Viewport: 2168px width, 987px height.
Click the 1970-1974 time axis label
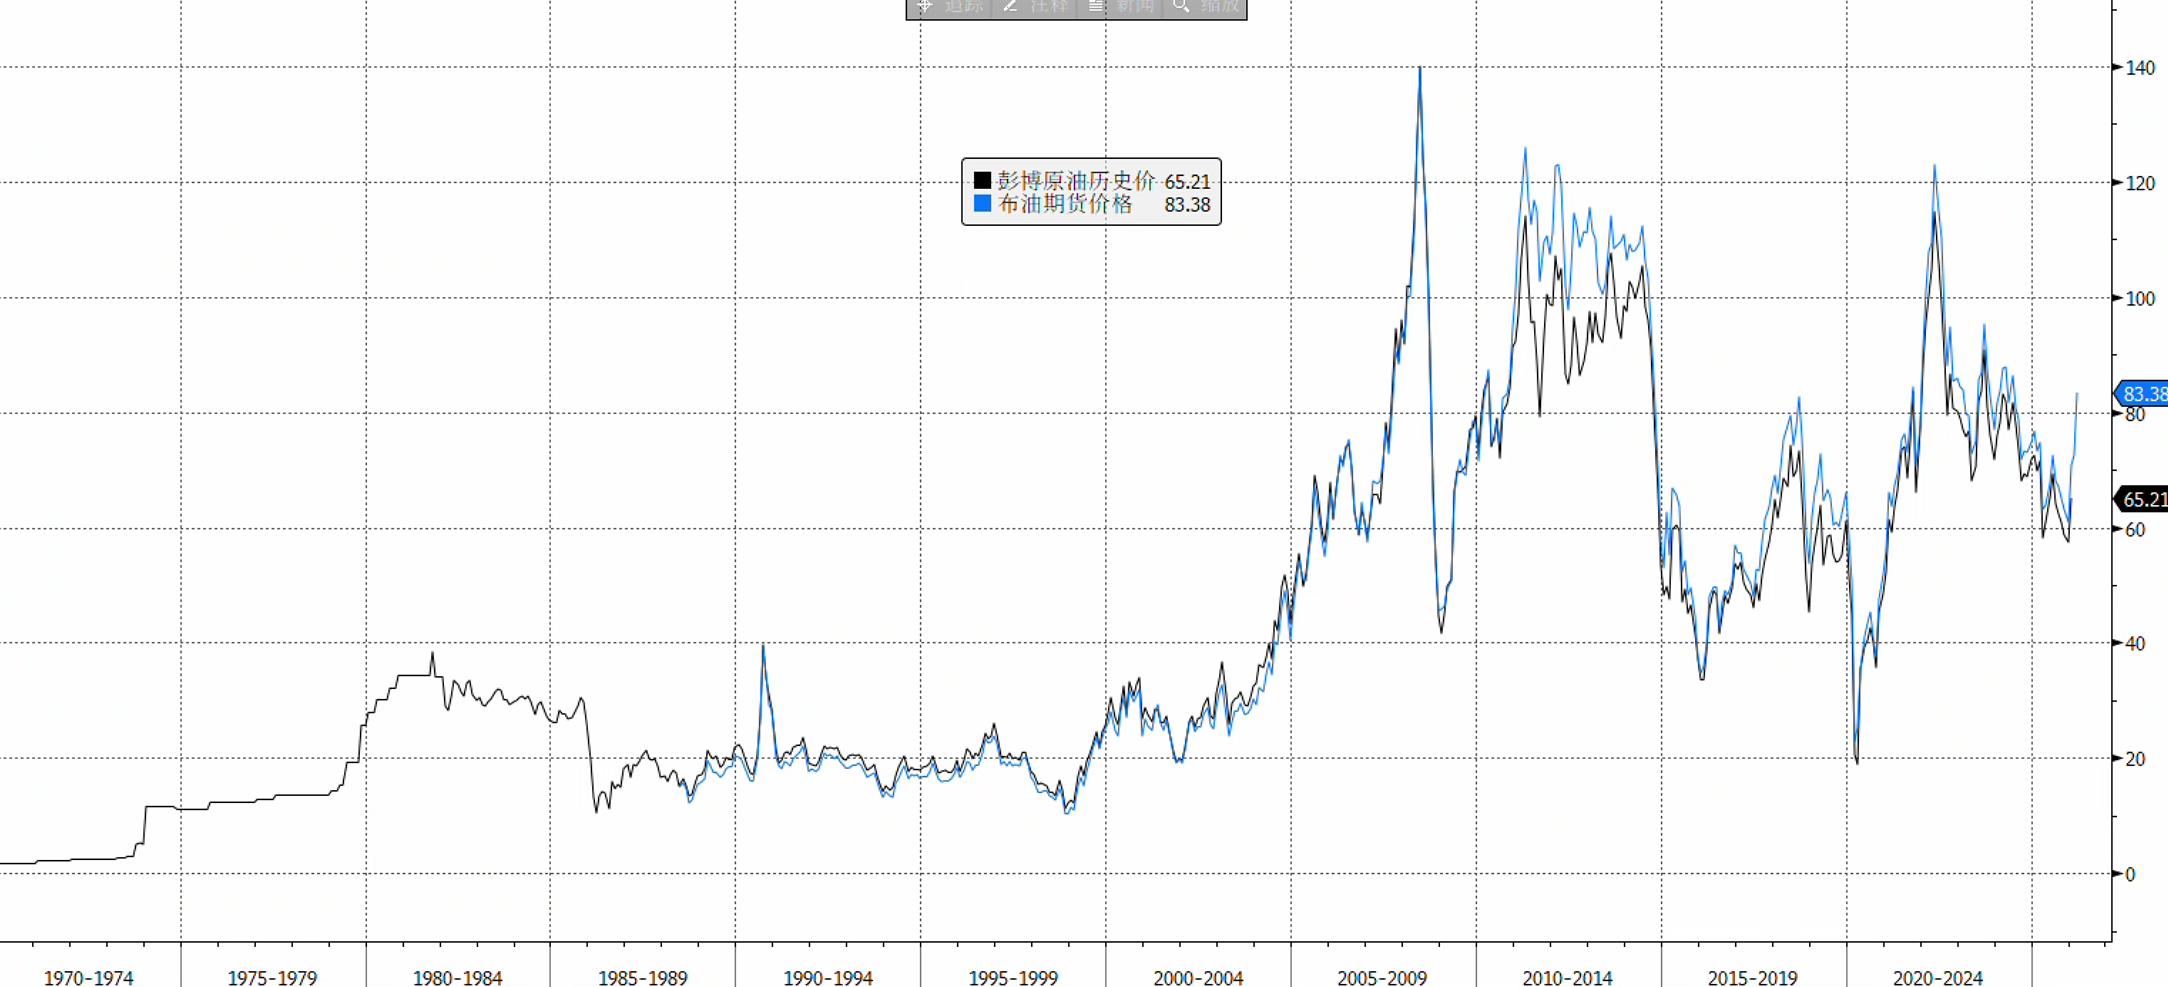coord(89,977)
